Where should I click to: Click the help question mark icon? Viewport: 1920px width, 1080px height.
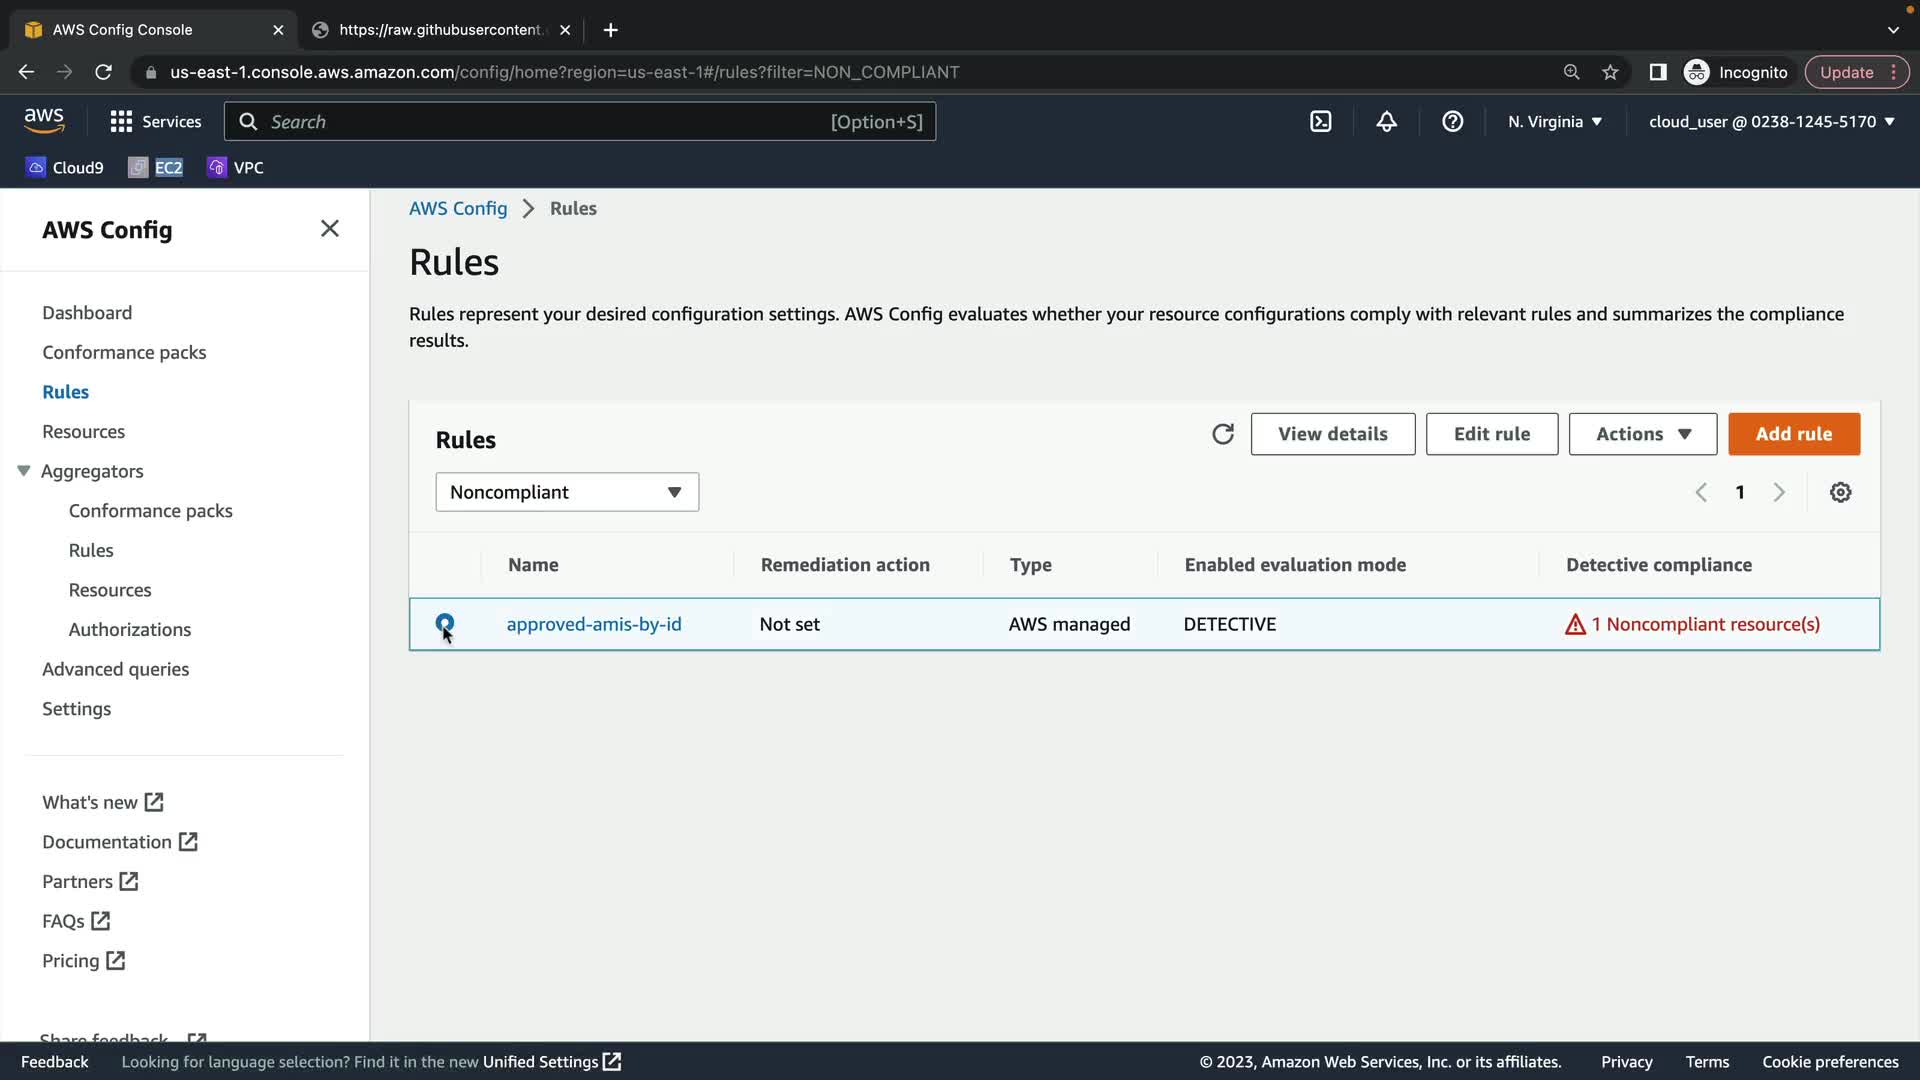[x=1452, y=122]
